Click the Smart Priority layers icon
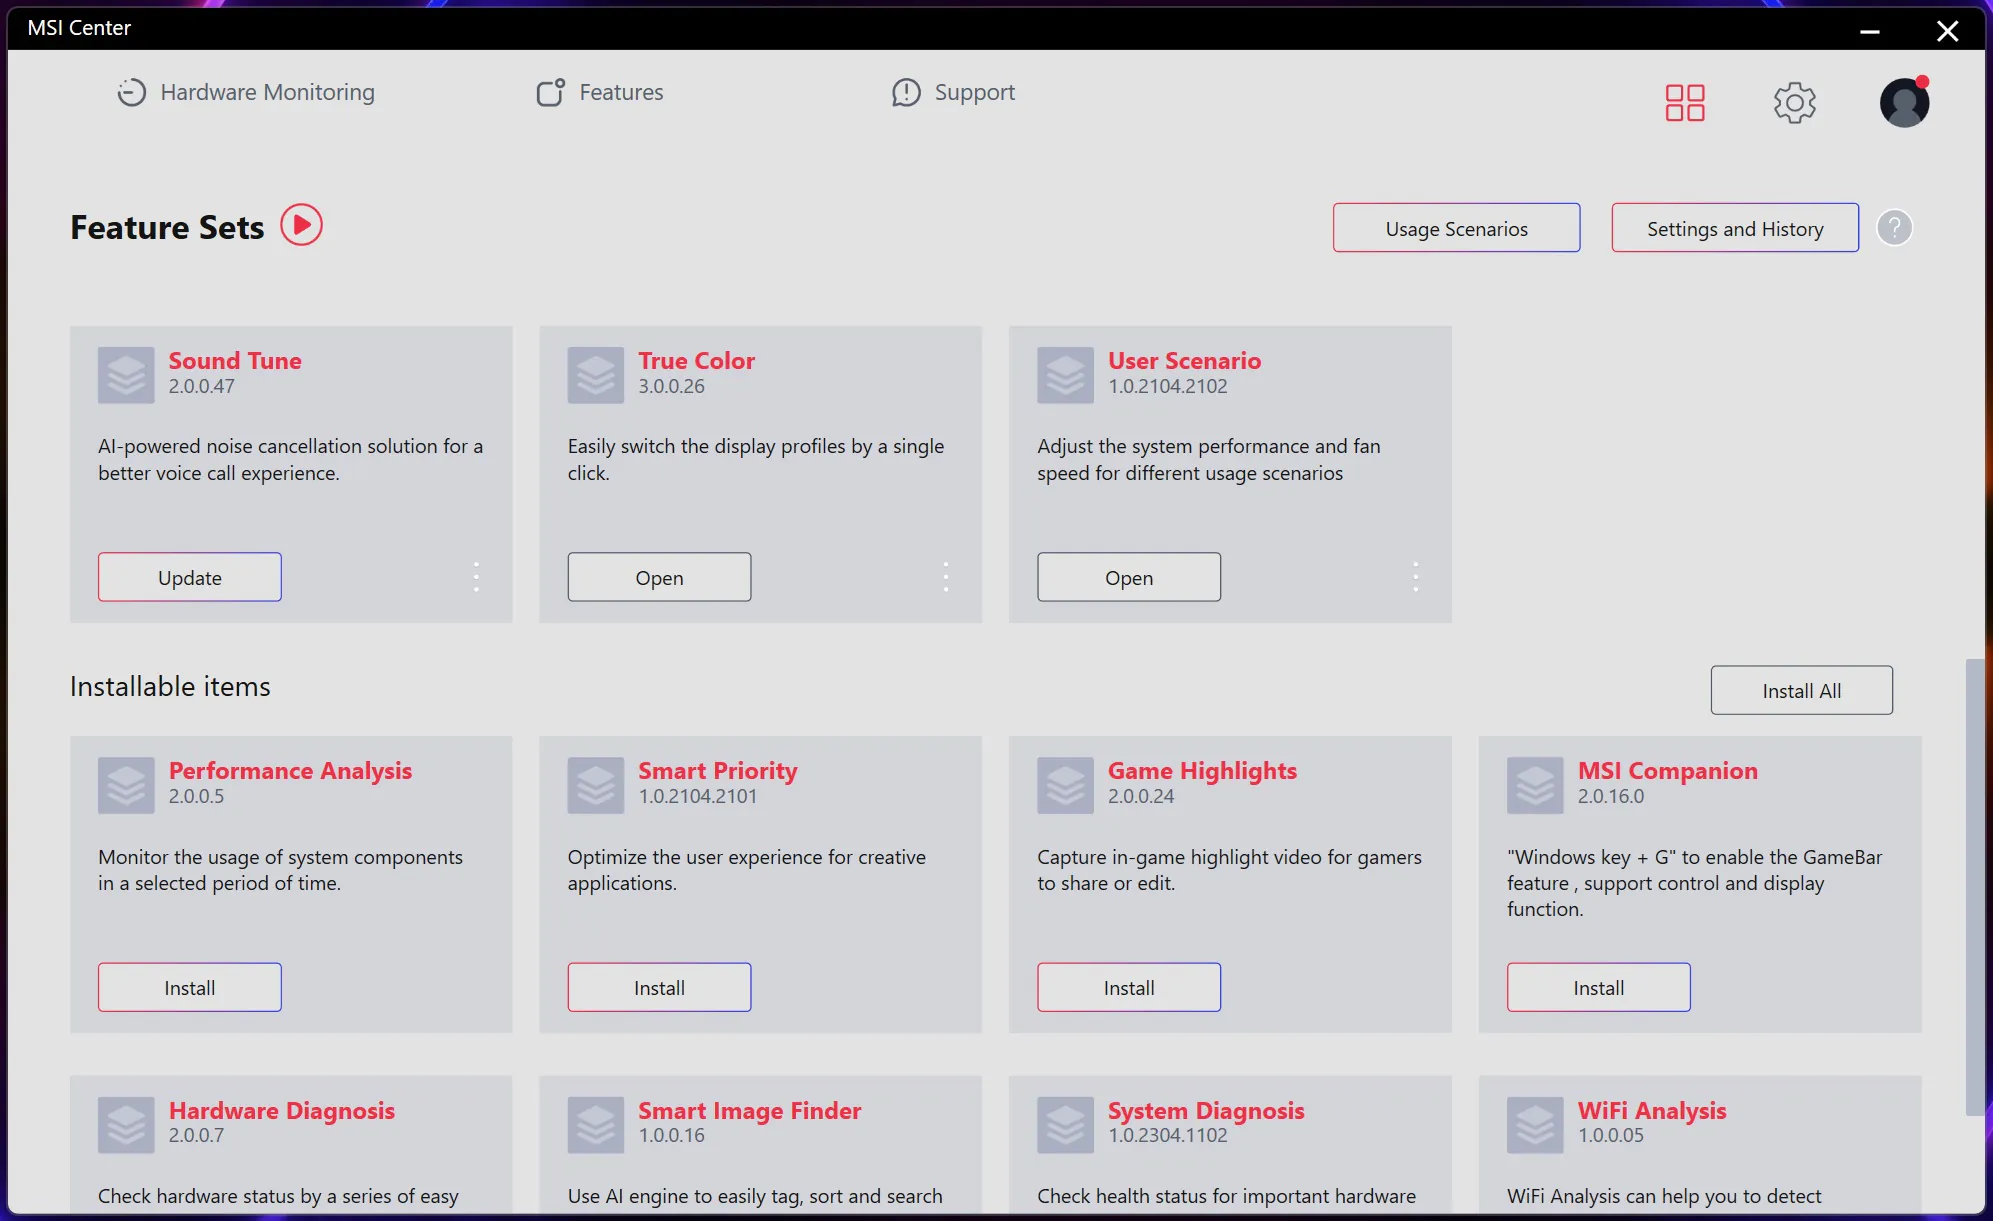The height and width of the screenshot is (1221, 1993). click(x=596, y=785)
